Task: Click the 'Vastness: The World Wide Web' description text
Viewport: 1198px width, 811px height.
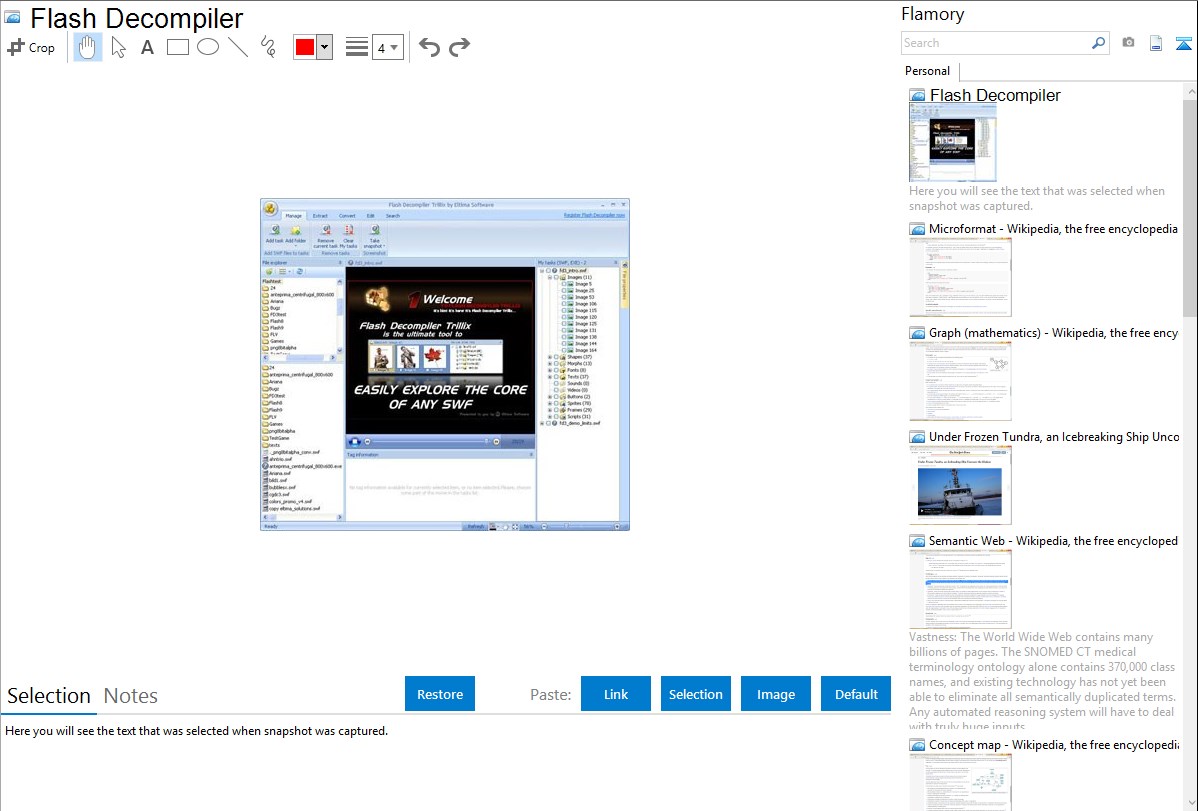Action: click(x=1042, y=682)
